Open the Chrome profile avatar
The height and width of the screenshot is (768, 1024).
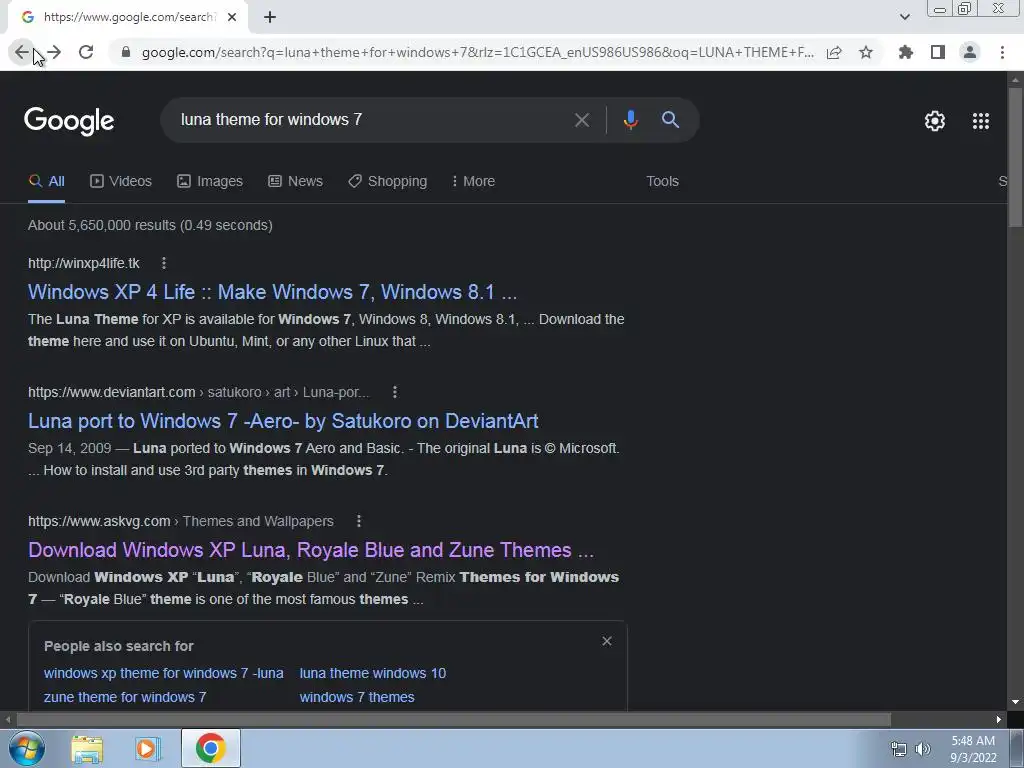[x=970, y=52]
